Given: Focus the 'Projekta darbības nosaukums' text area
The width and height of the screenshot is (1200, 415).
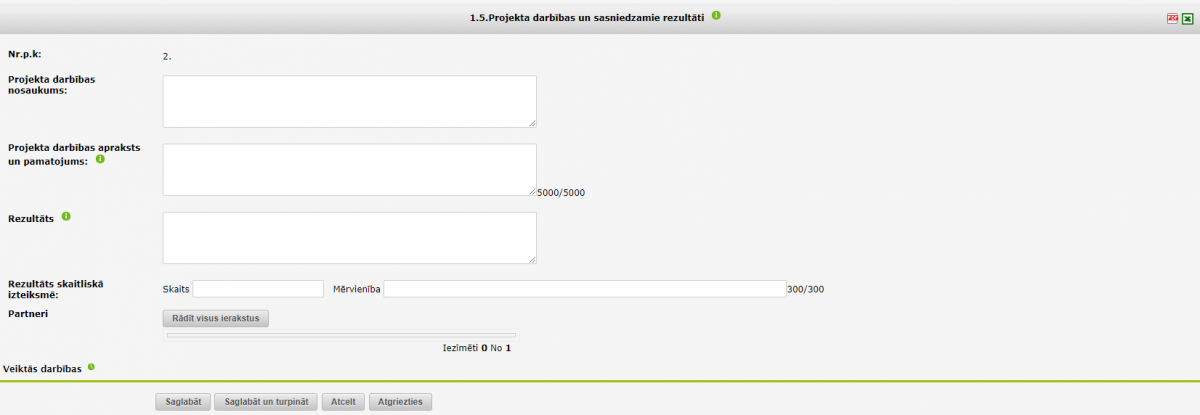Looking at the screenshot, I should pyautogui.click(x=349, y=101).
